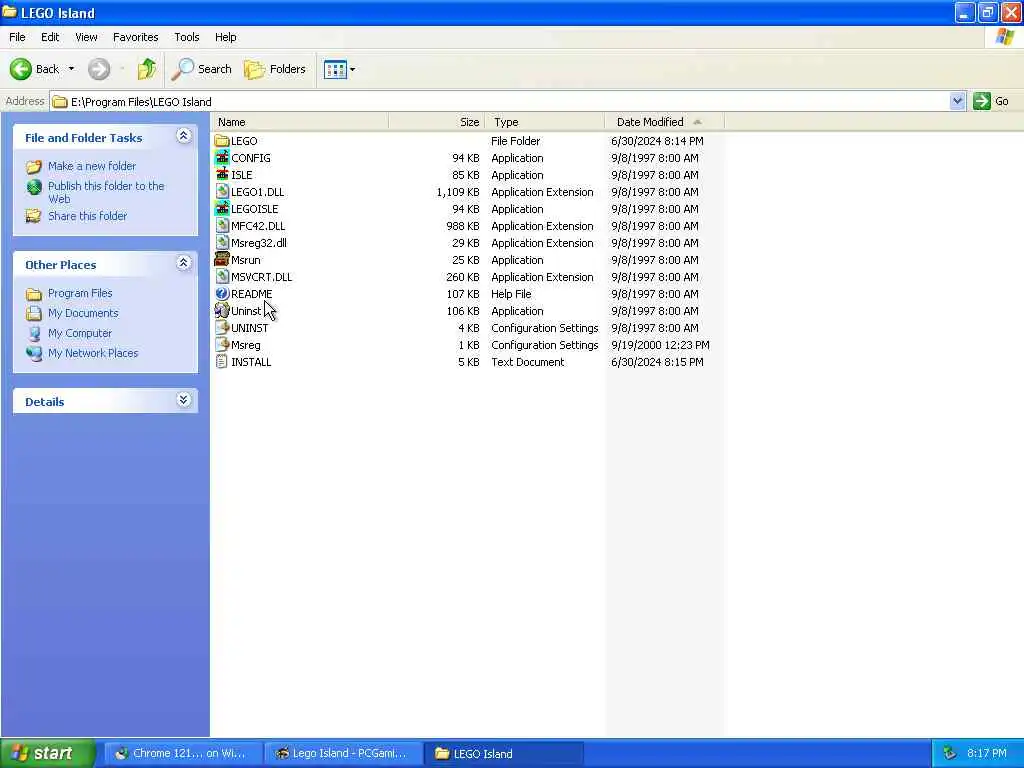
Task: Sort by the Date Modified column header
Action: pos(664,122)
